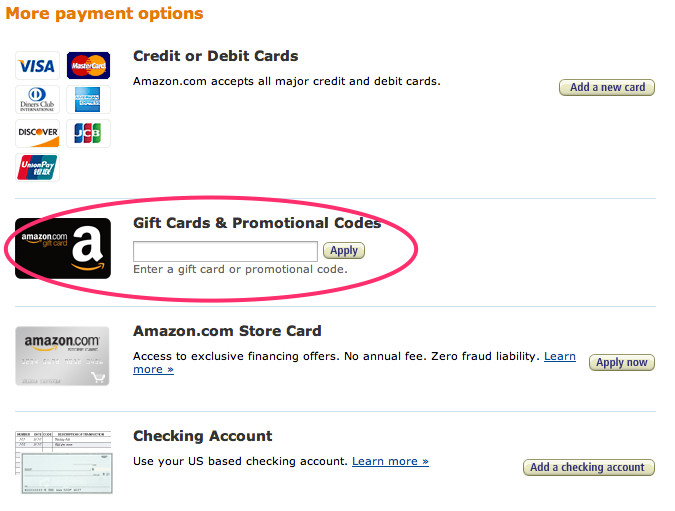The width and height of the screenshot is (675, 511).
Task: Click the sample check image
Action: 63,462
